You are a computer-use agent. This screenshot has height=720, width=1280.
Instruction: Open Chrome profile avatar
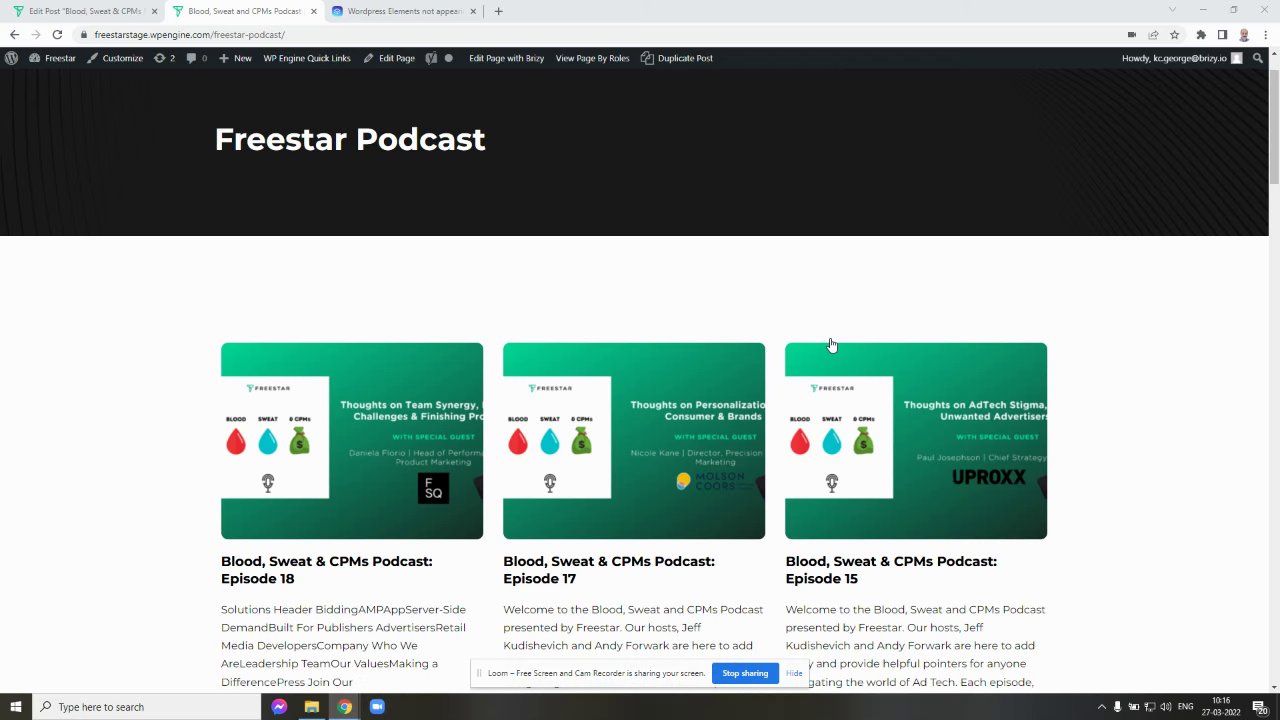[1244, 34]
